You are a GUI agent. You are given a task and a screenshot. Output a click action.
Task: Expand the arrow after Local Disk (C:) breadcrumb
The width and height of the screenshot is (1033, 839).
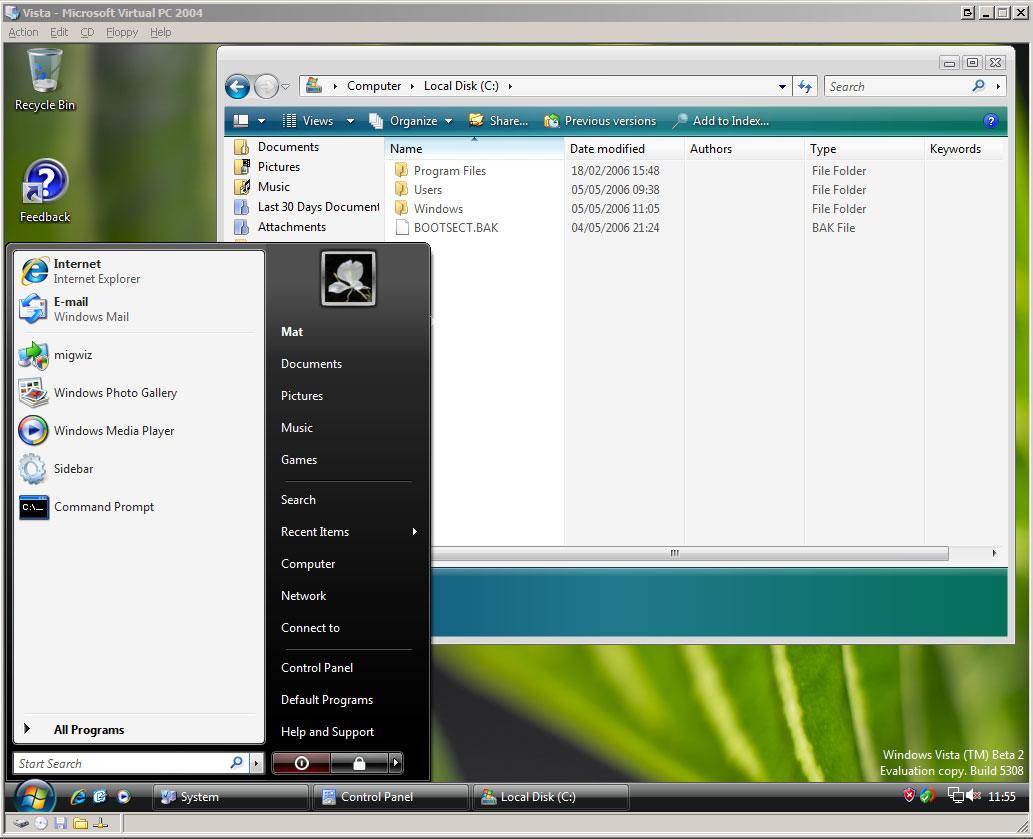tap(510, 86)
